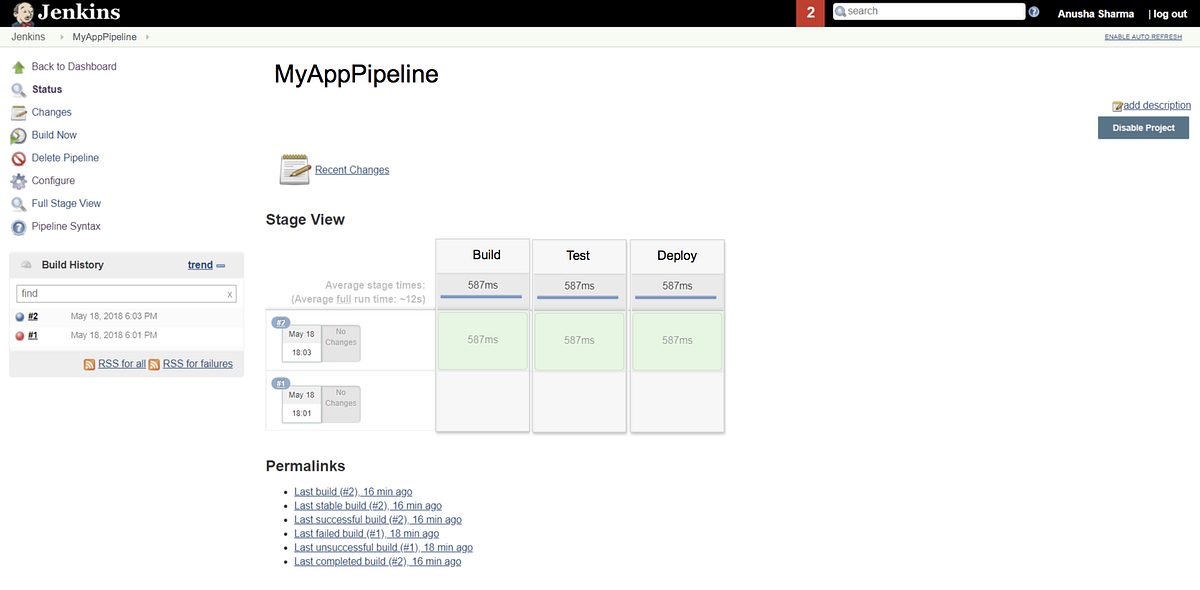Click the Disable Project button
The width and height of the screenshot is (1200, 590).
(1143, 128)
